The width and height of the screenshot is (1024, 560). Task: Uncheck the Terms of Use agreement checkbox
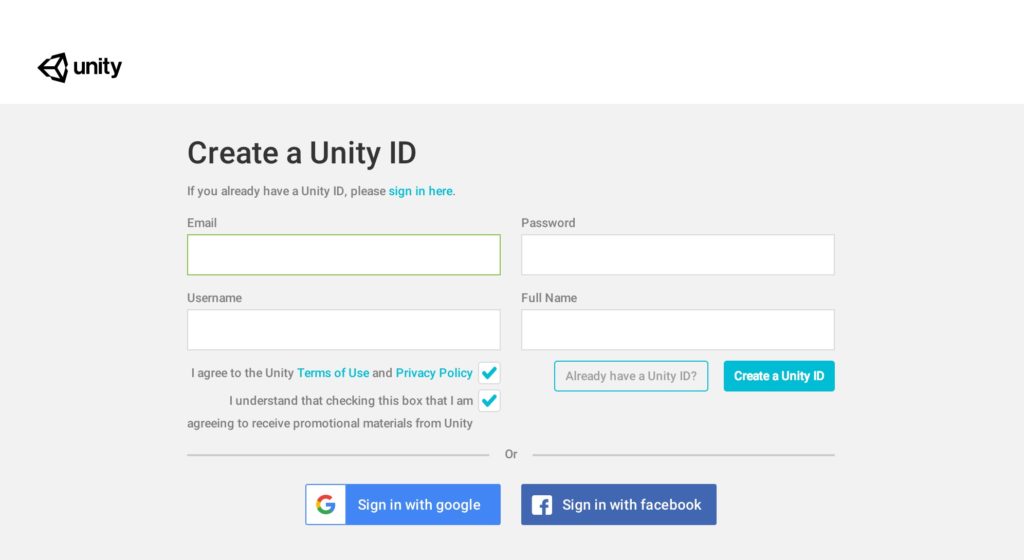(x=489, y=373)
